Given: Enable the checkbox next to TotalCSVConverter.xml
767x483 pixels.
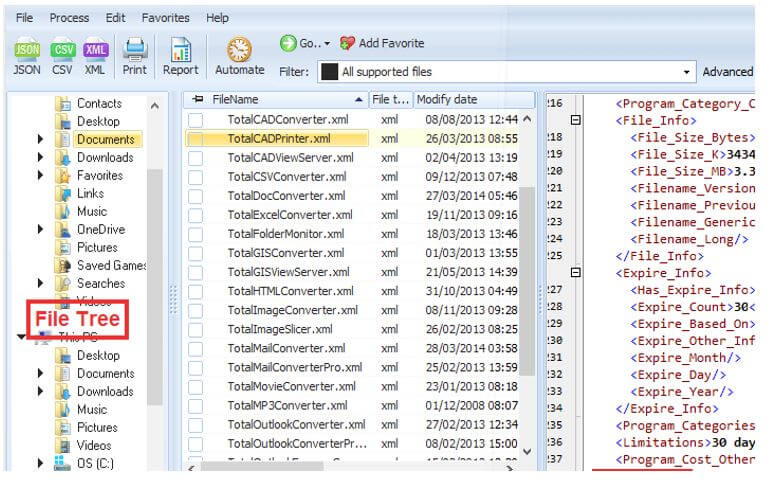Looking at the screenshot, I should click(196, 177).
